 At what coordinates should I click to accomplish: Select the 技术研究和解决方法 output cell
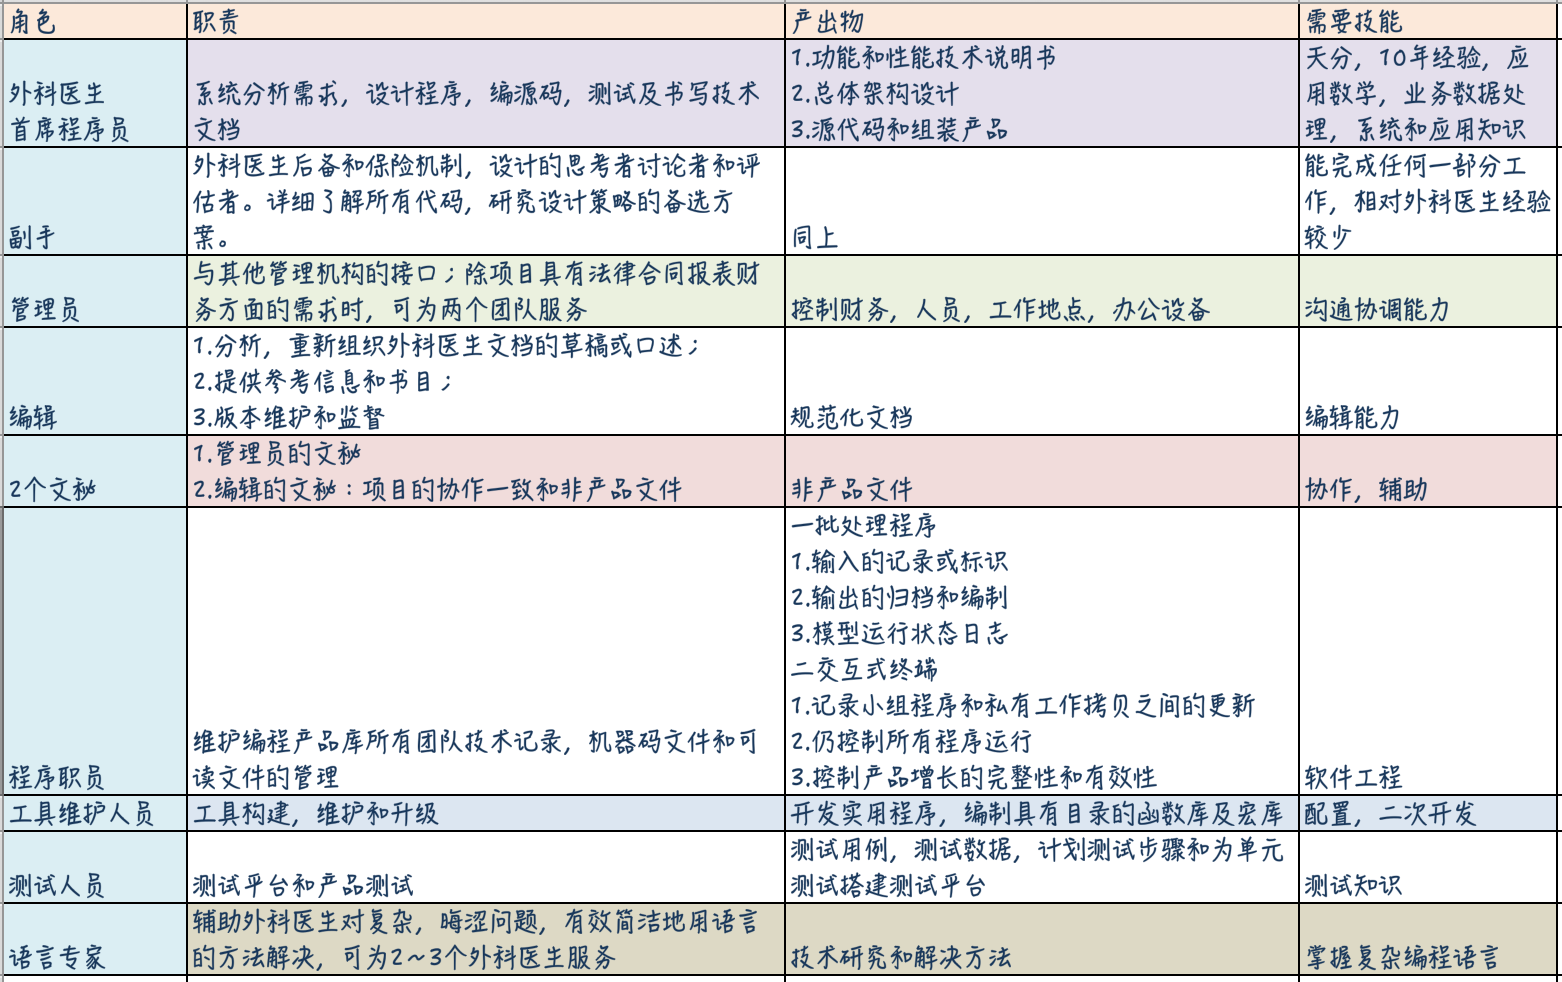tap(1042, 939)
